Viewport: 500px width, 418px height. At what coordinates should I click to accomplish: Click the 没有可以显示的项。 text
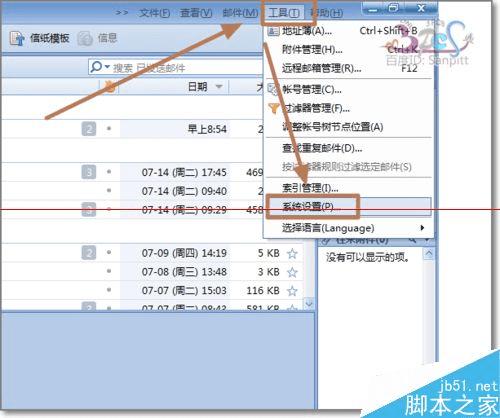pos(368,257)
